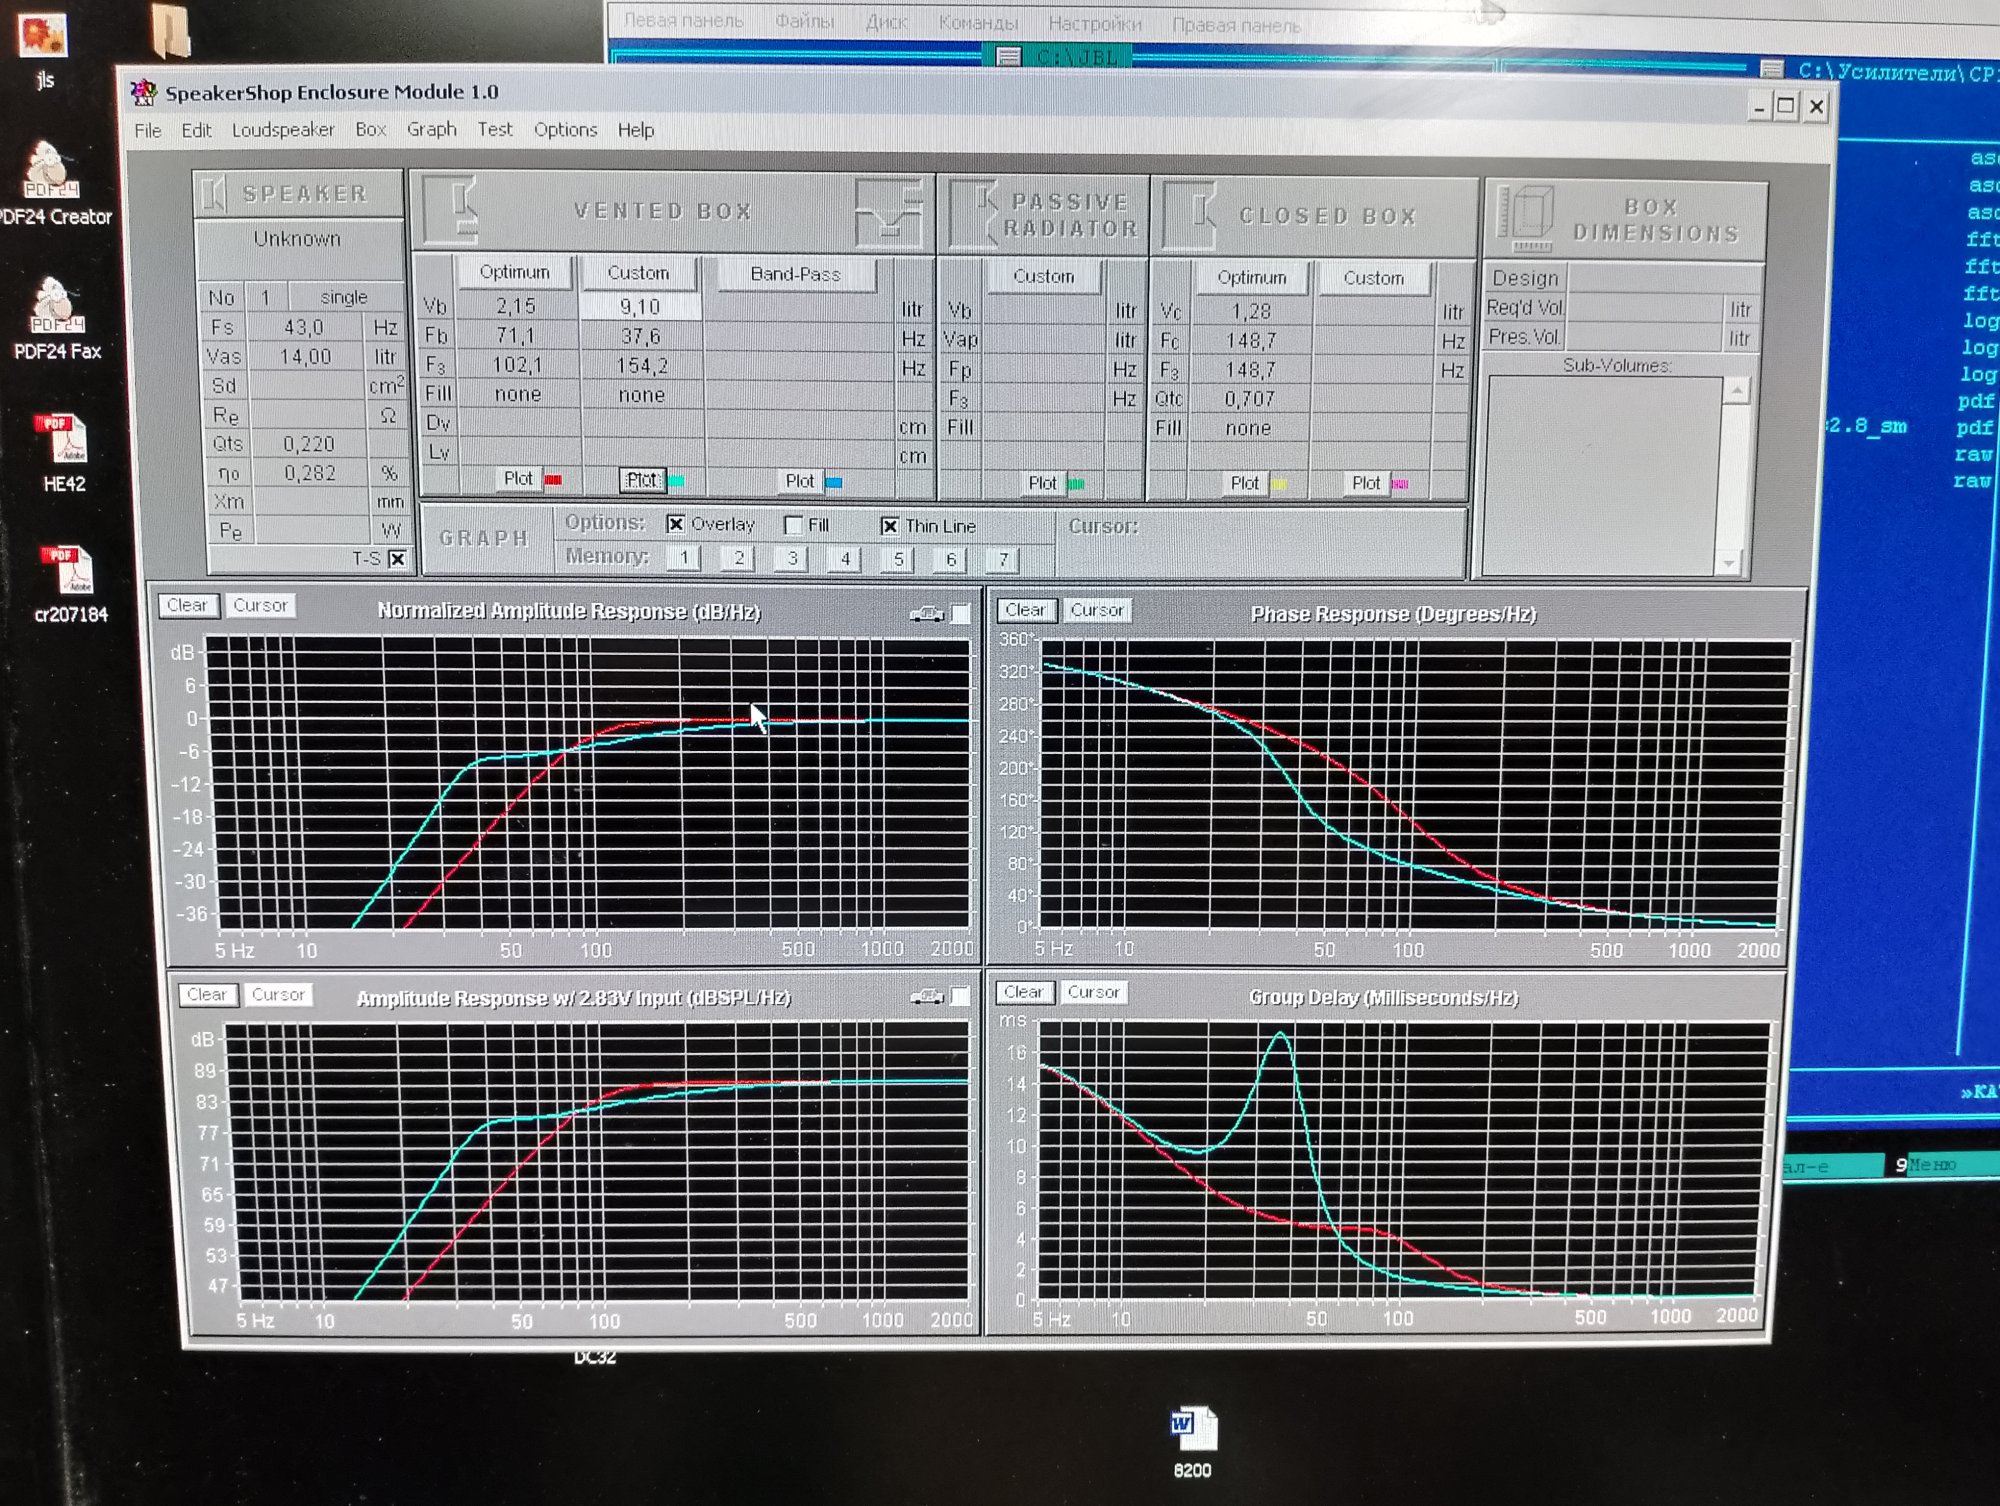Enable the Fill graph option
This screenshot has width=2000, height=1506.
click(x=793, y=525)
